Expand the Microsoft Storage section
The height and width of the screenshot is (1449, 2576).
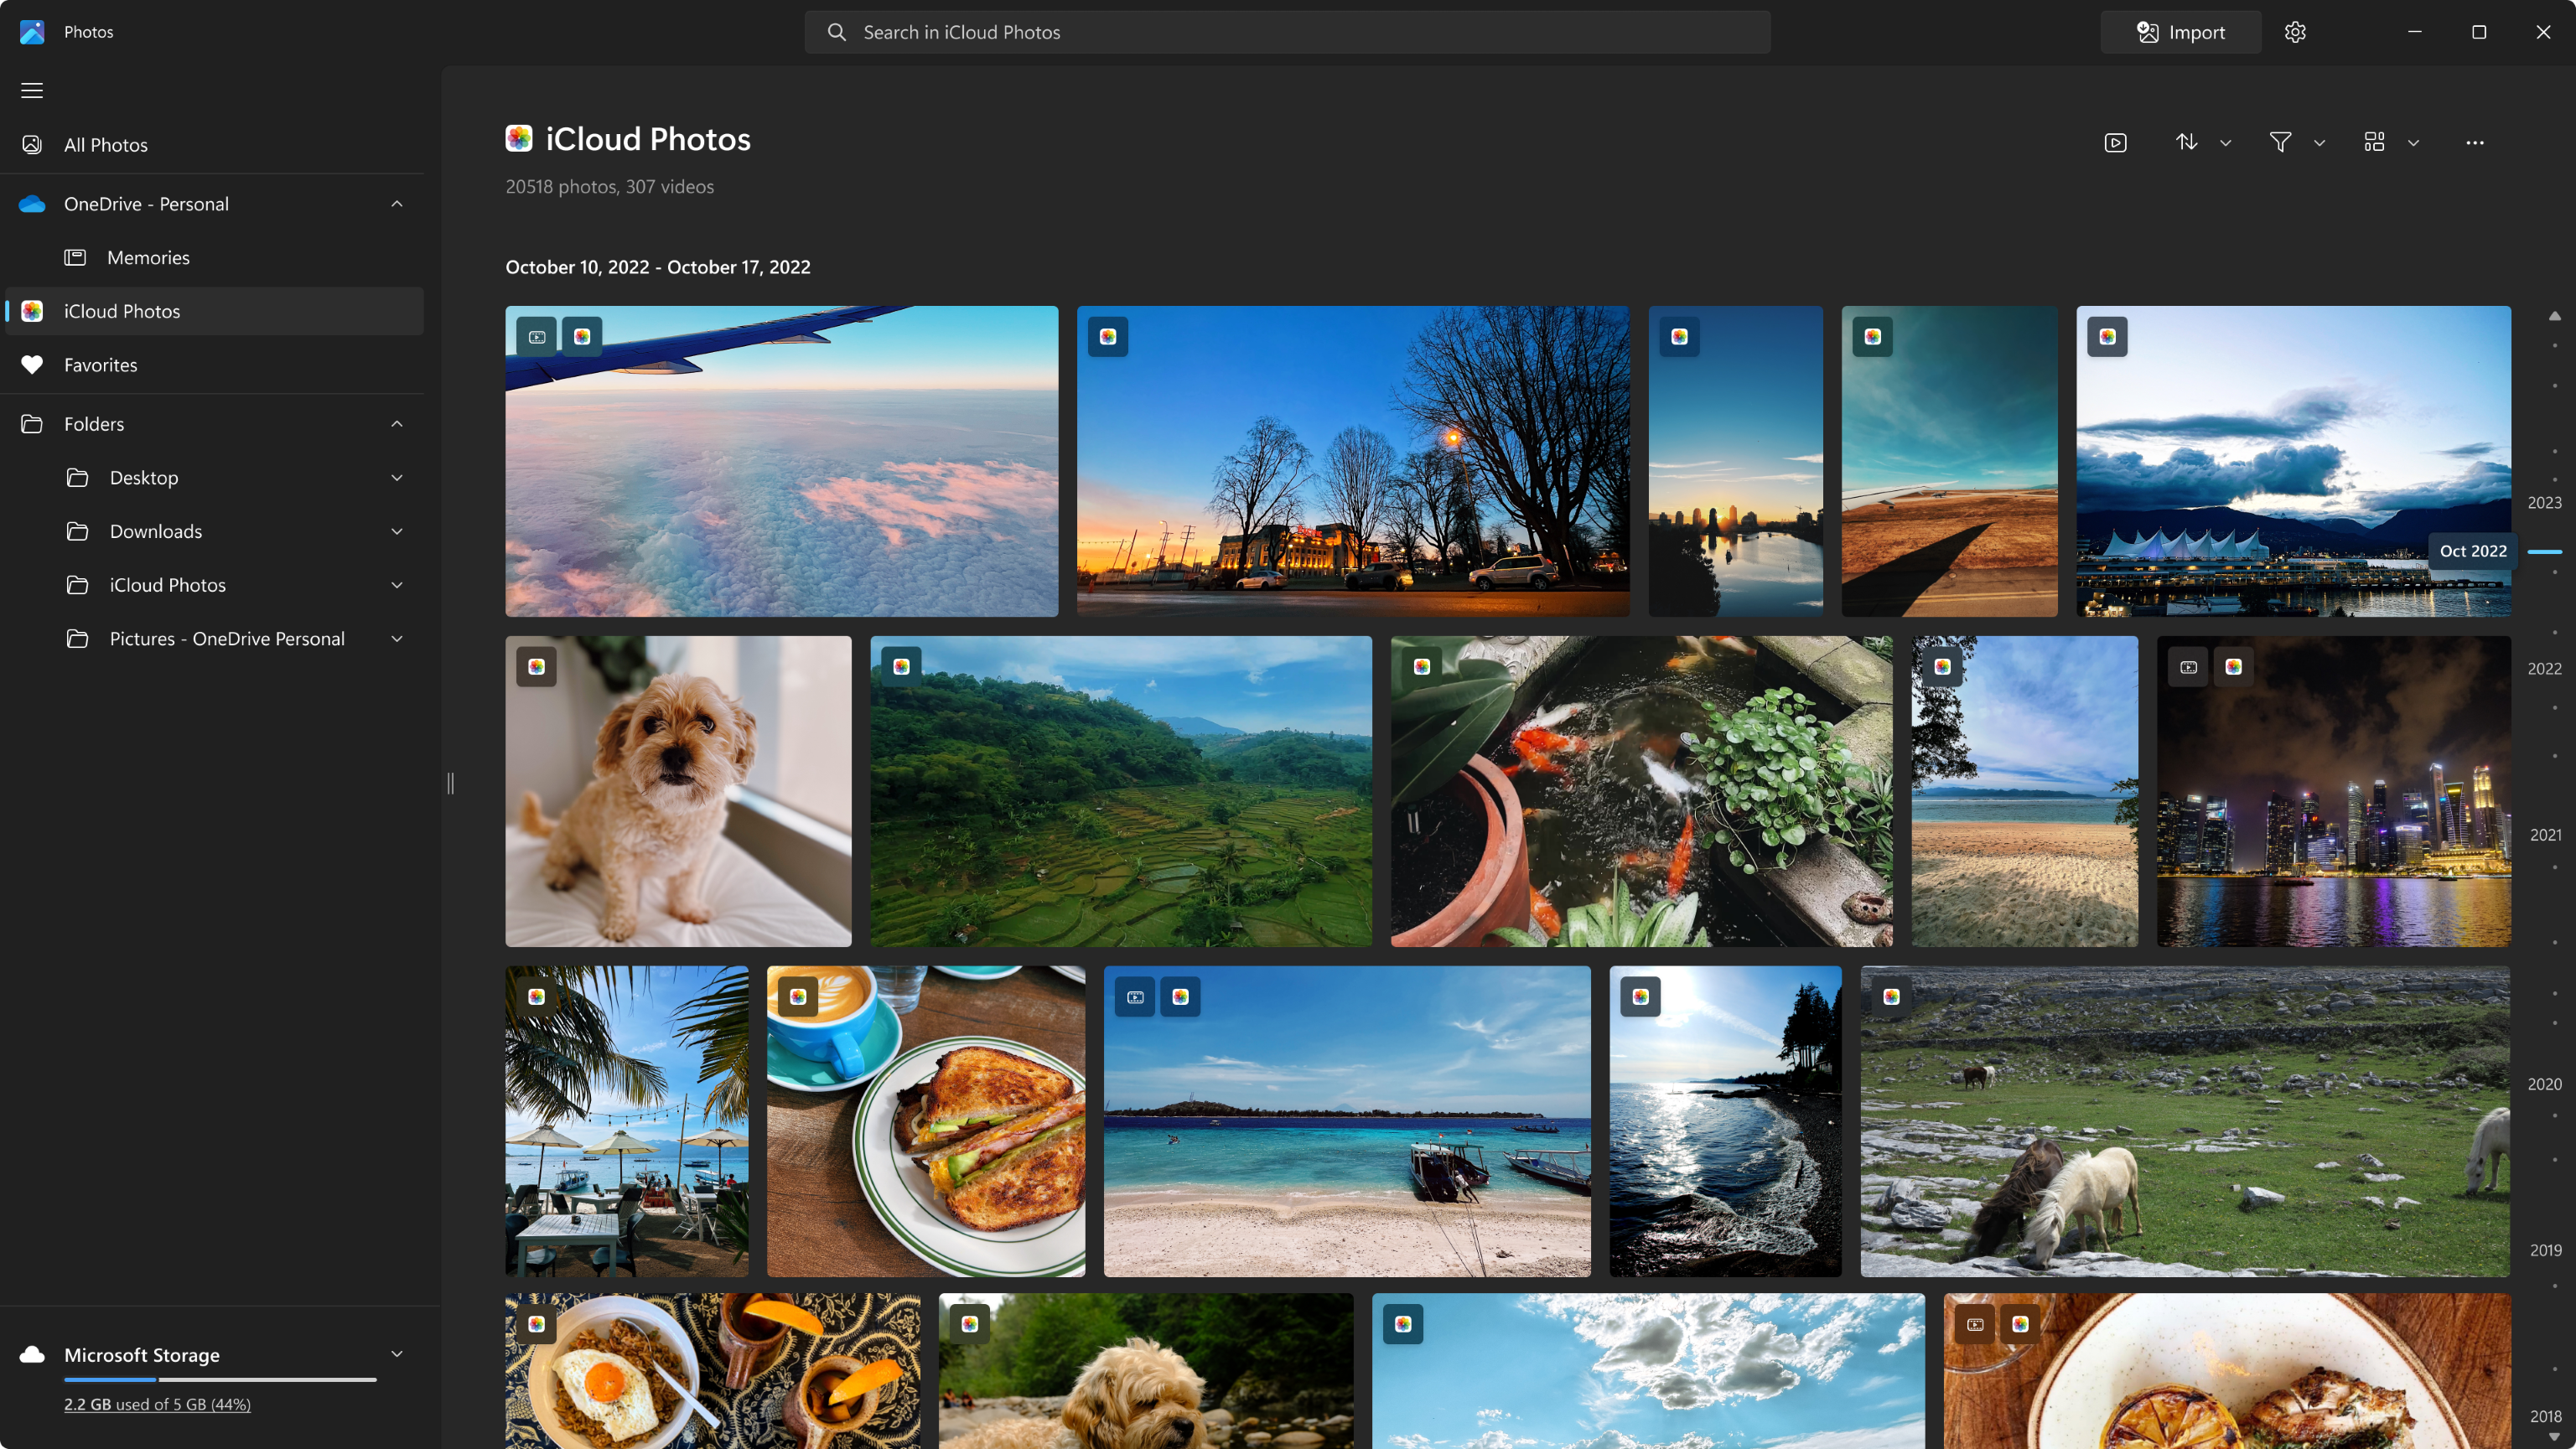tap(397, 1353)
